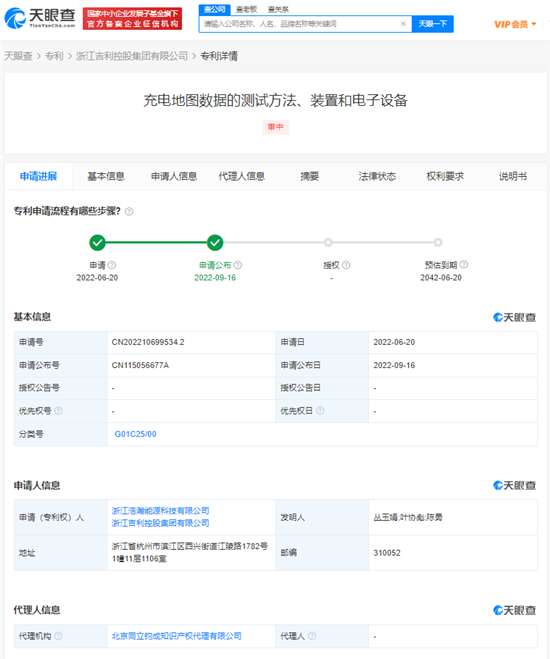The height and width of the screenshot is (659, 550).
Task: Open the VIP会员 dropdown
Action: 515,24
